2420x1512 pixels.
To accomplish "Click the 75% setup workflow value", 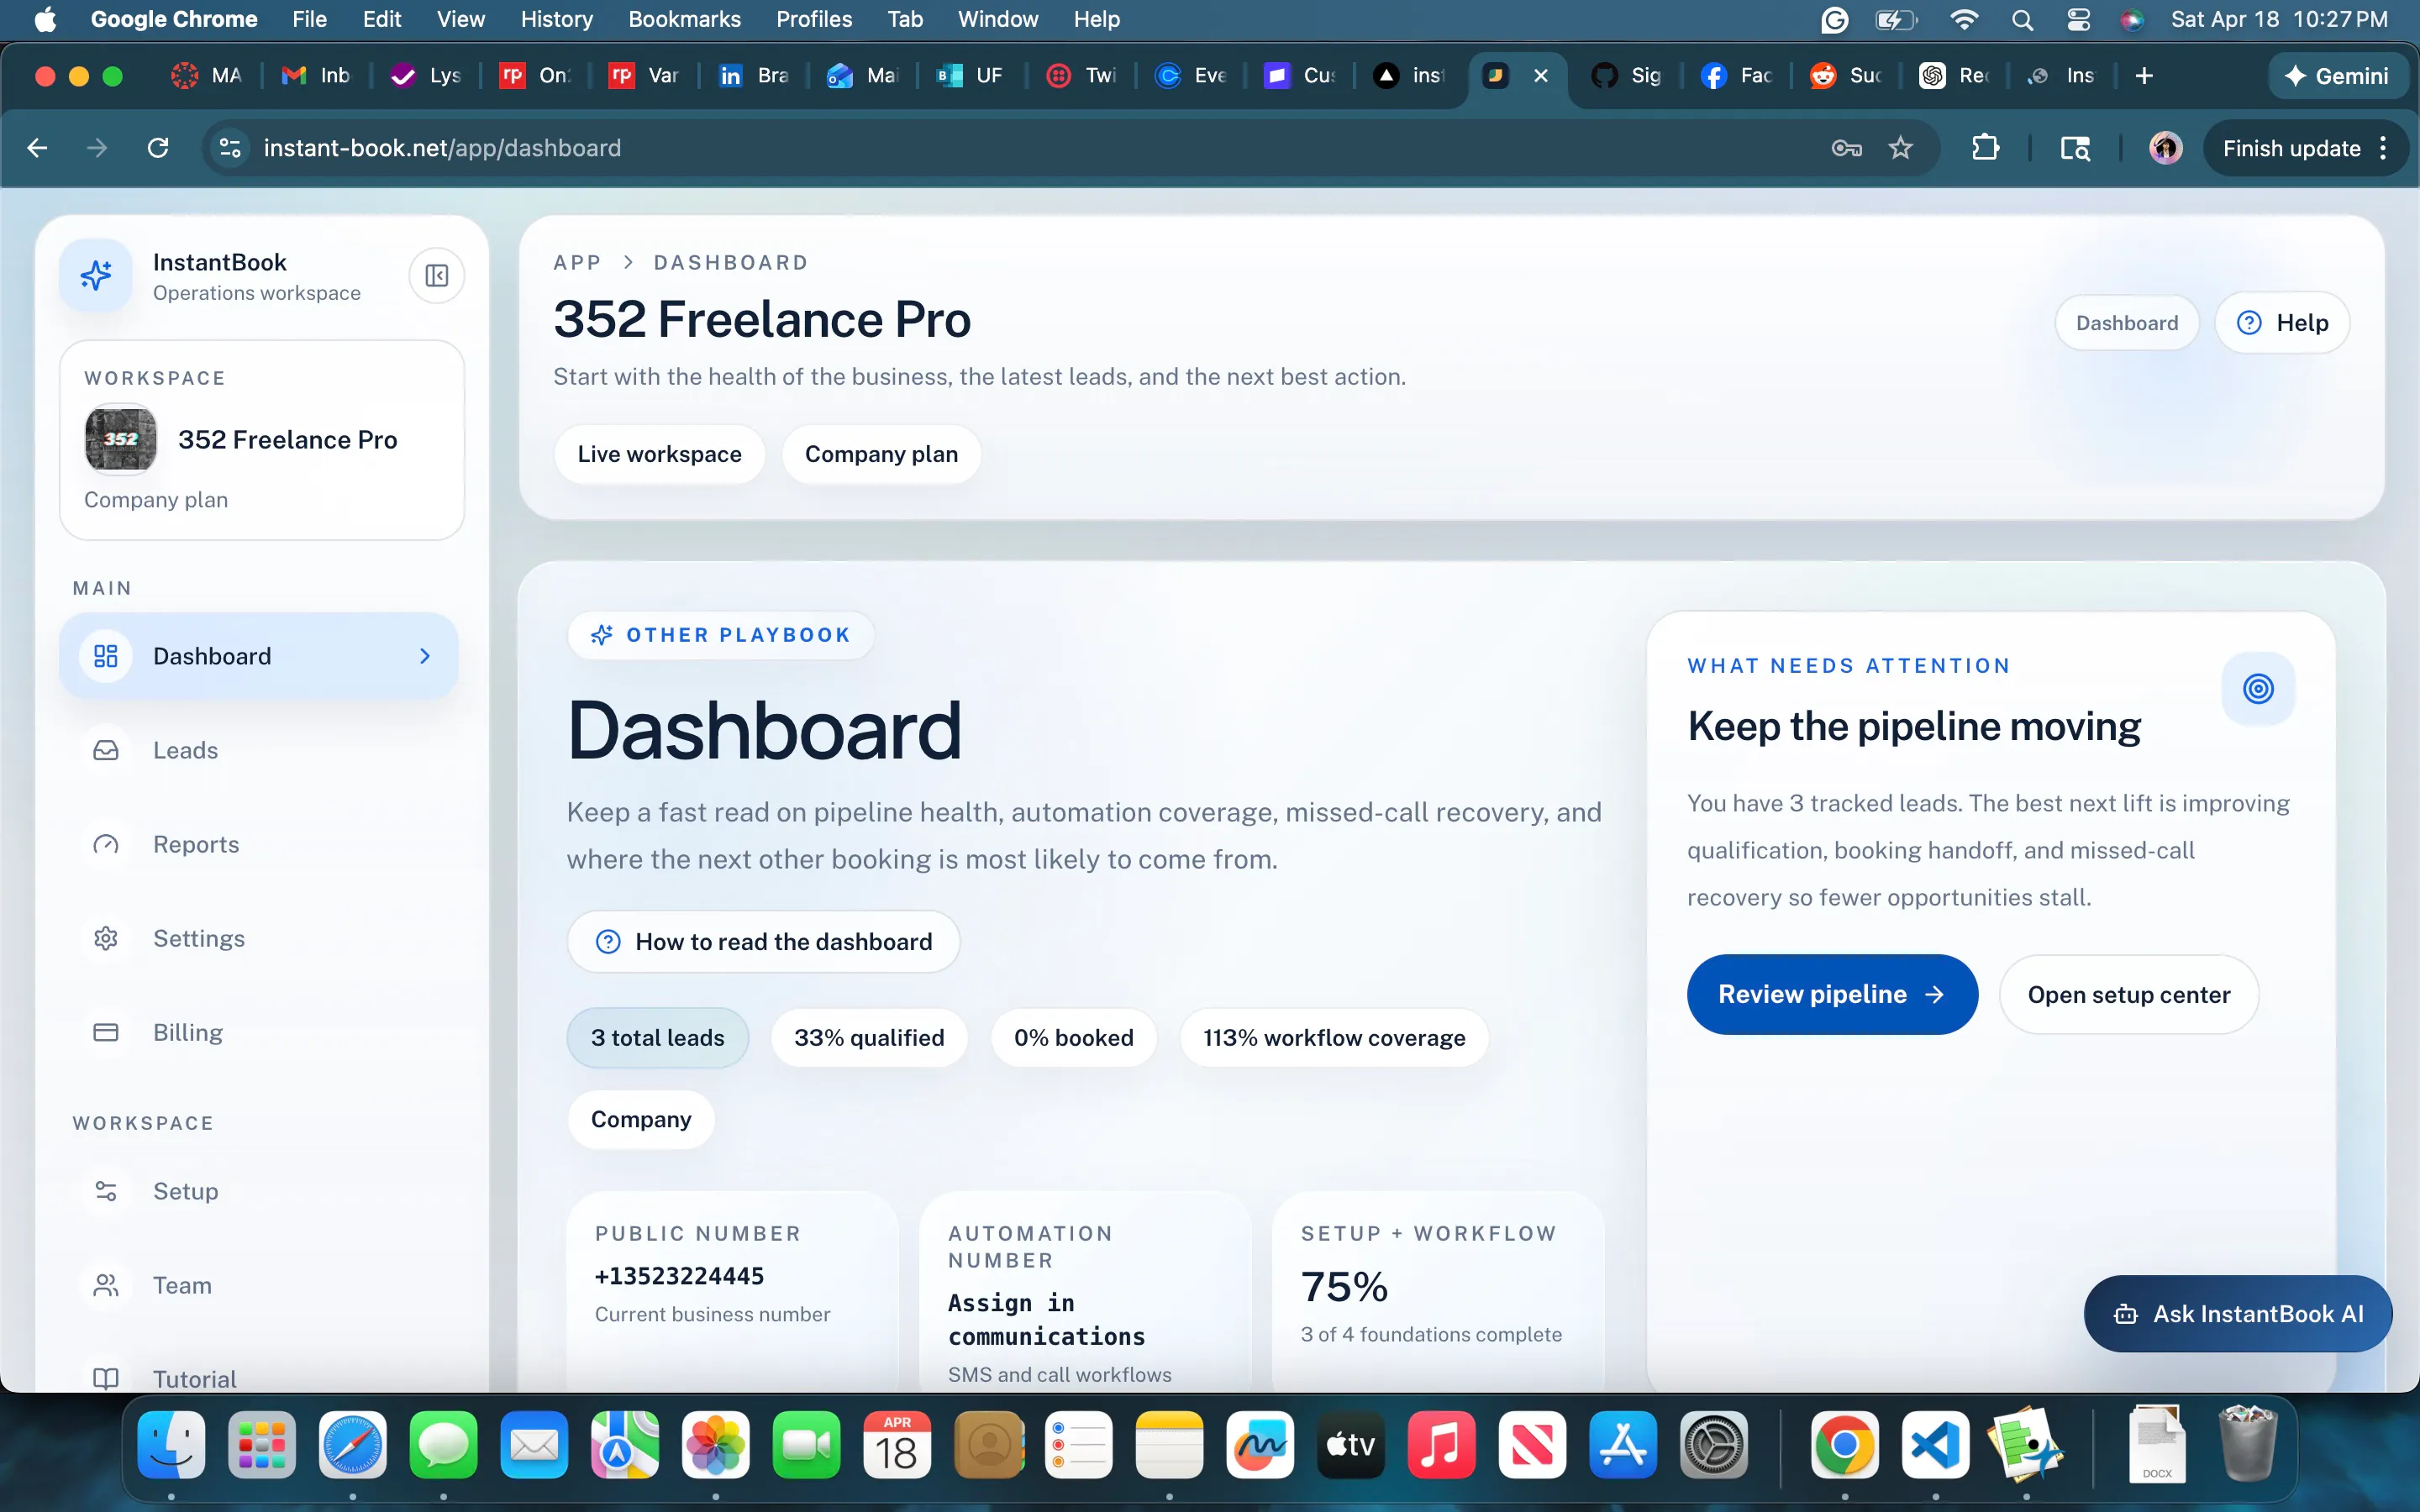I will pyautogui.click(x=1344, y=1287).
